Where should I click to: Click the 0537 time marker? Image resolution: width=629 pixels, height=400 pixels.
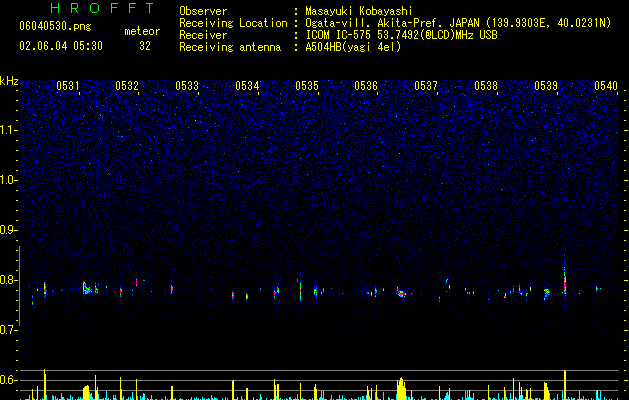pyautogui.click(x=426, y=86)
